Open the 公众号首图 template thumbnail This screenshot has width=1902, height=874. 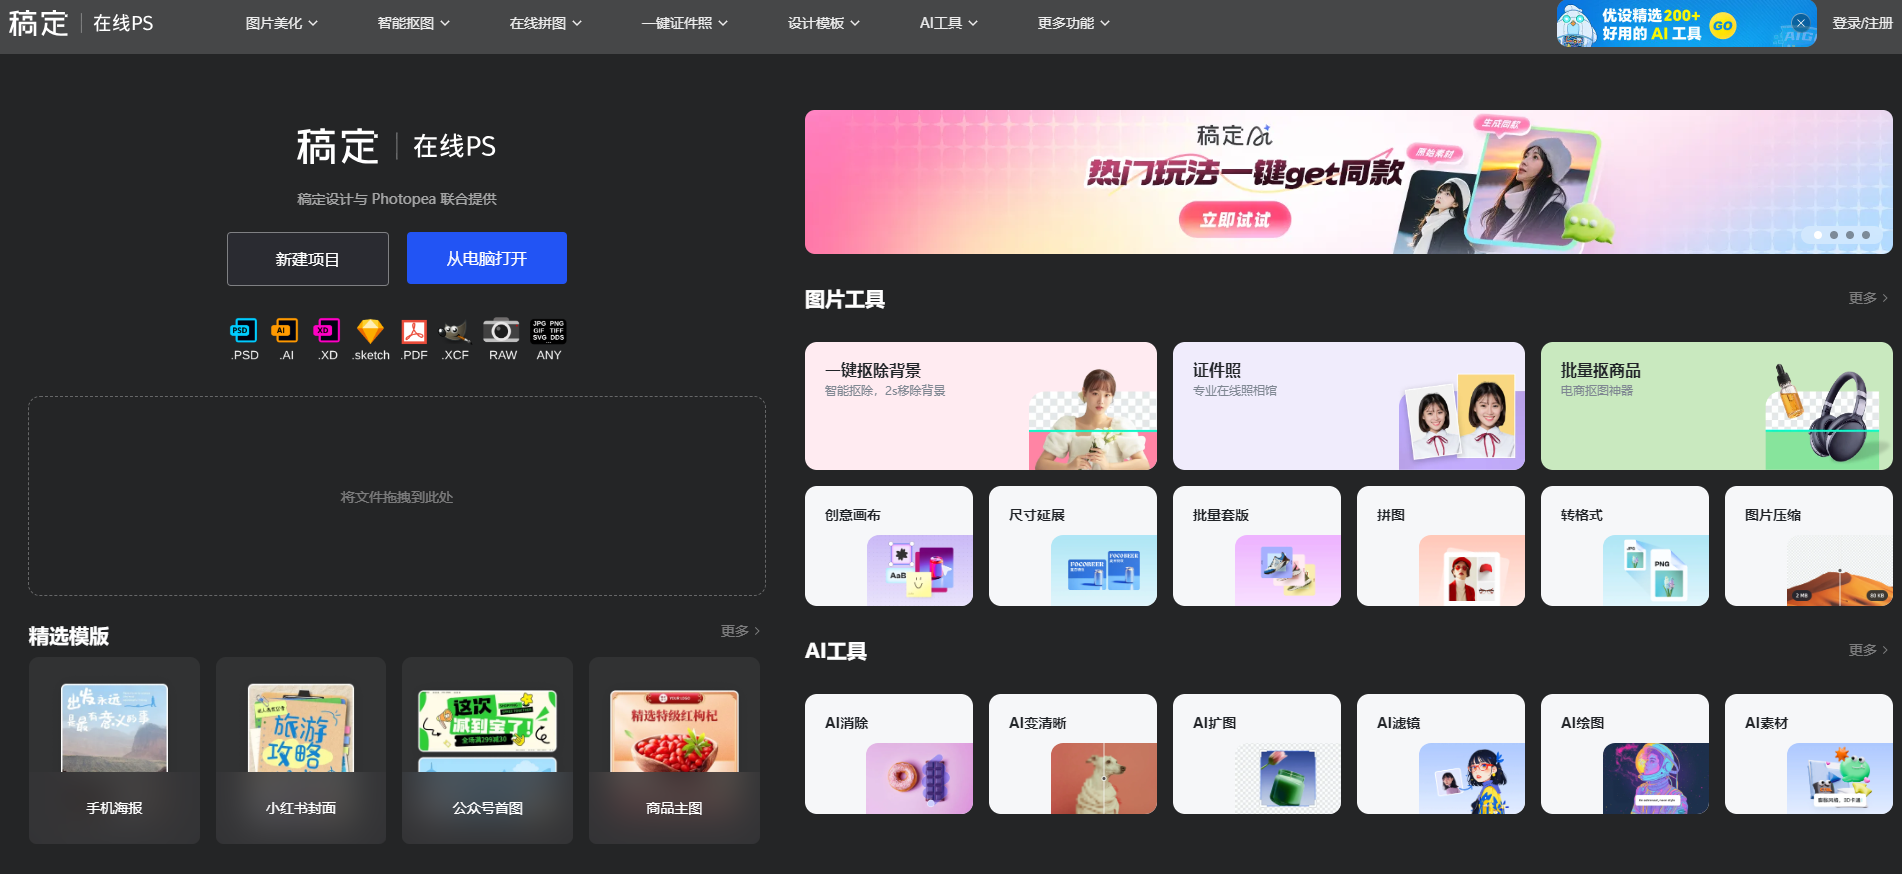(x=487, y=750)
